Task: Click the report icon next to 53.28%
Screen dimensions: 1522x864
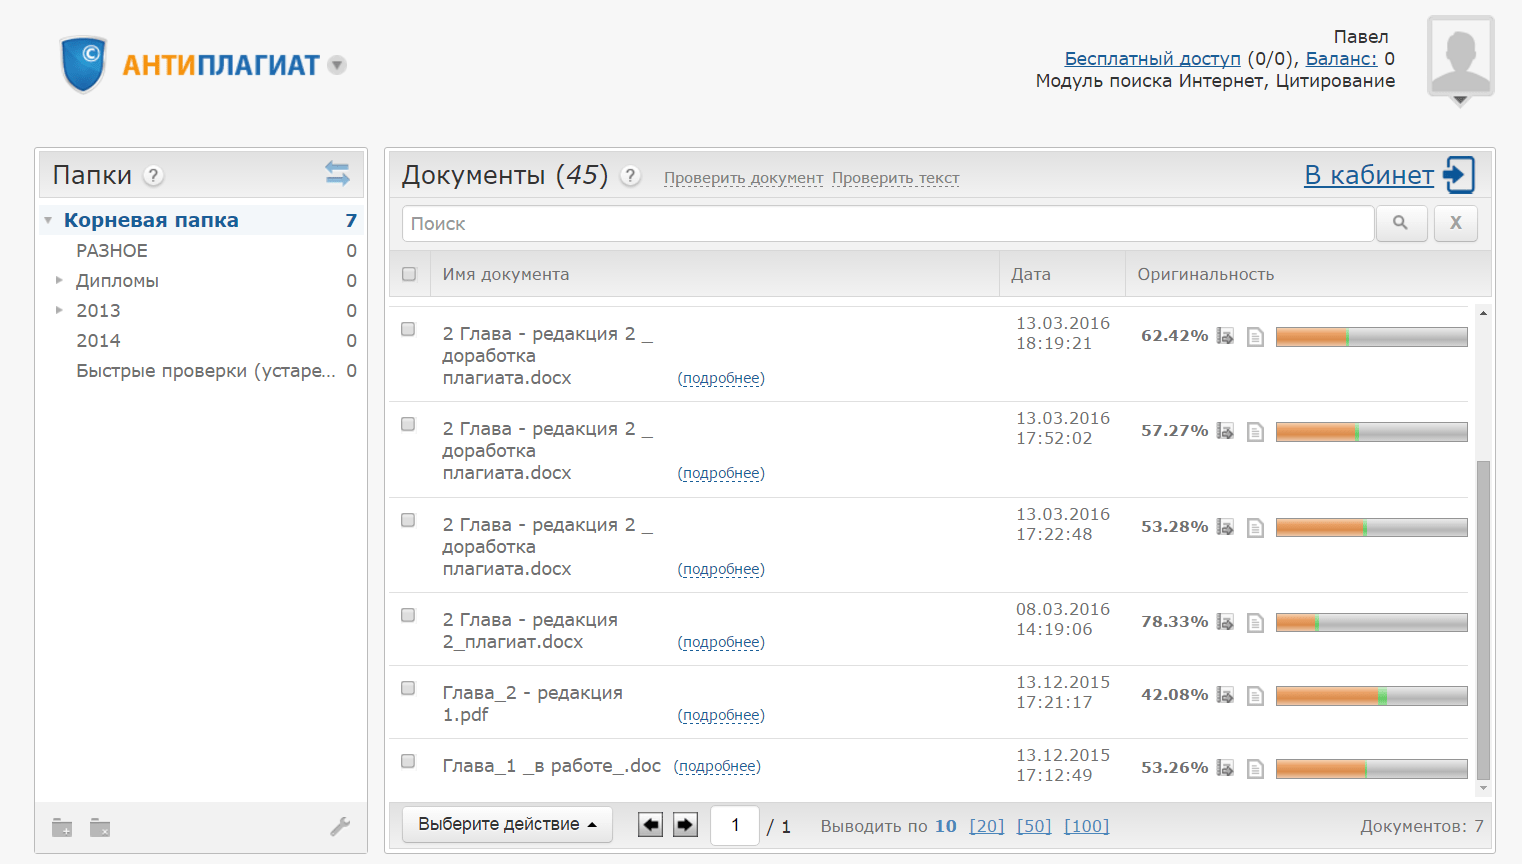Action: (1225, 527)
